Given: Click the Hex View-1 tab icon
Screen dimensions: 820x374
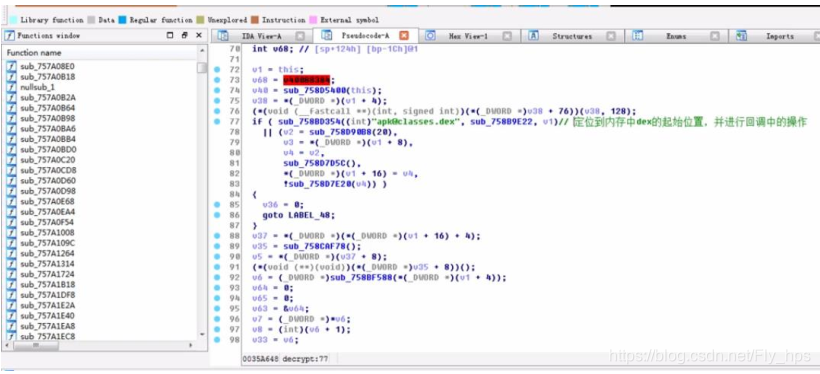Looking at the screenshot, I should pos(430,36).
